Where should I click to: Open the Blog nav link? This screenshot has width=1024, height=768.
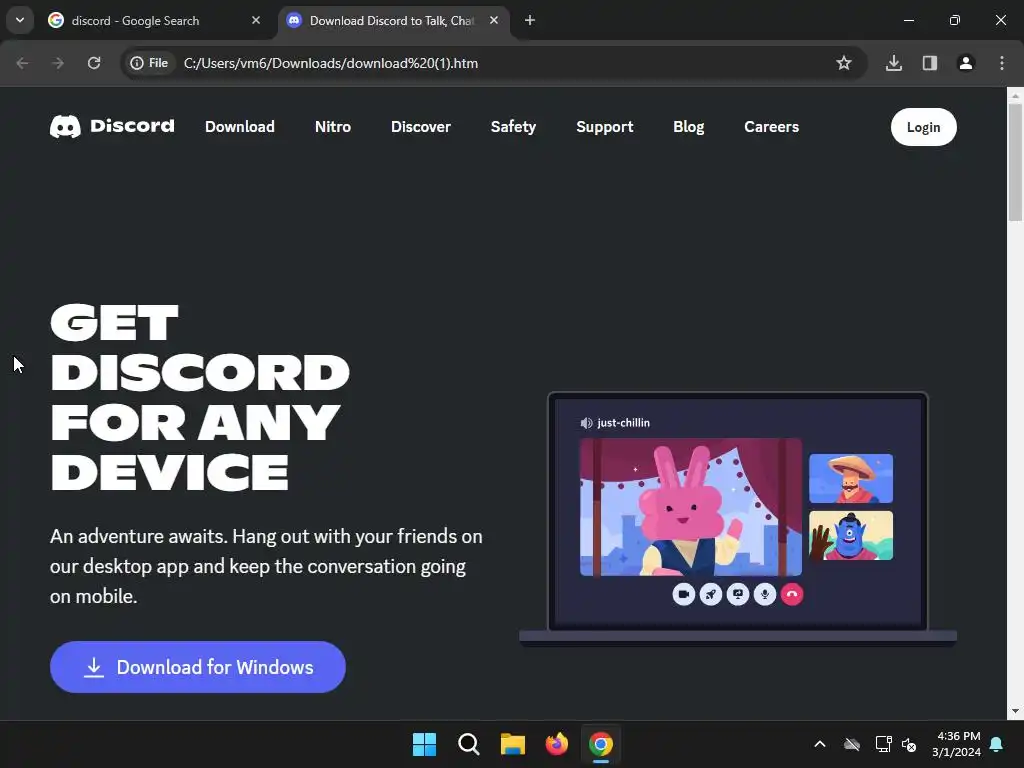pyautogui.click(x=688, y=127)
